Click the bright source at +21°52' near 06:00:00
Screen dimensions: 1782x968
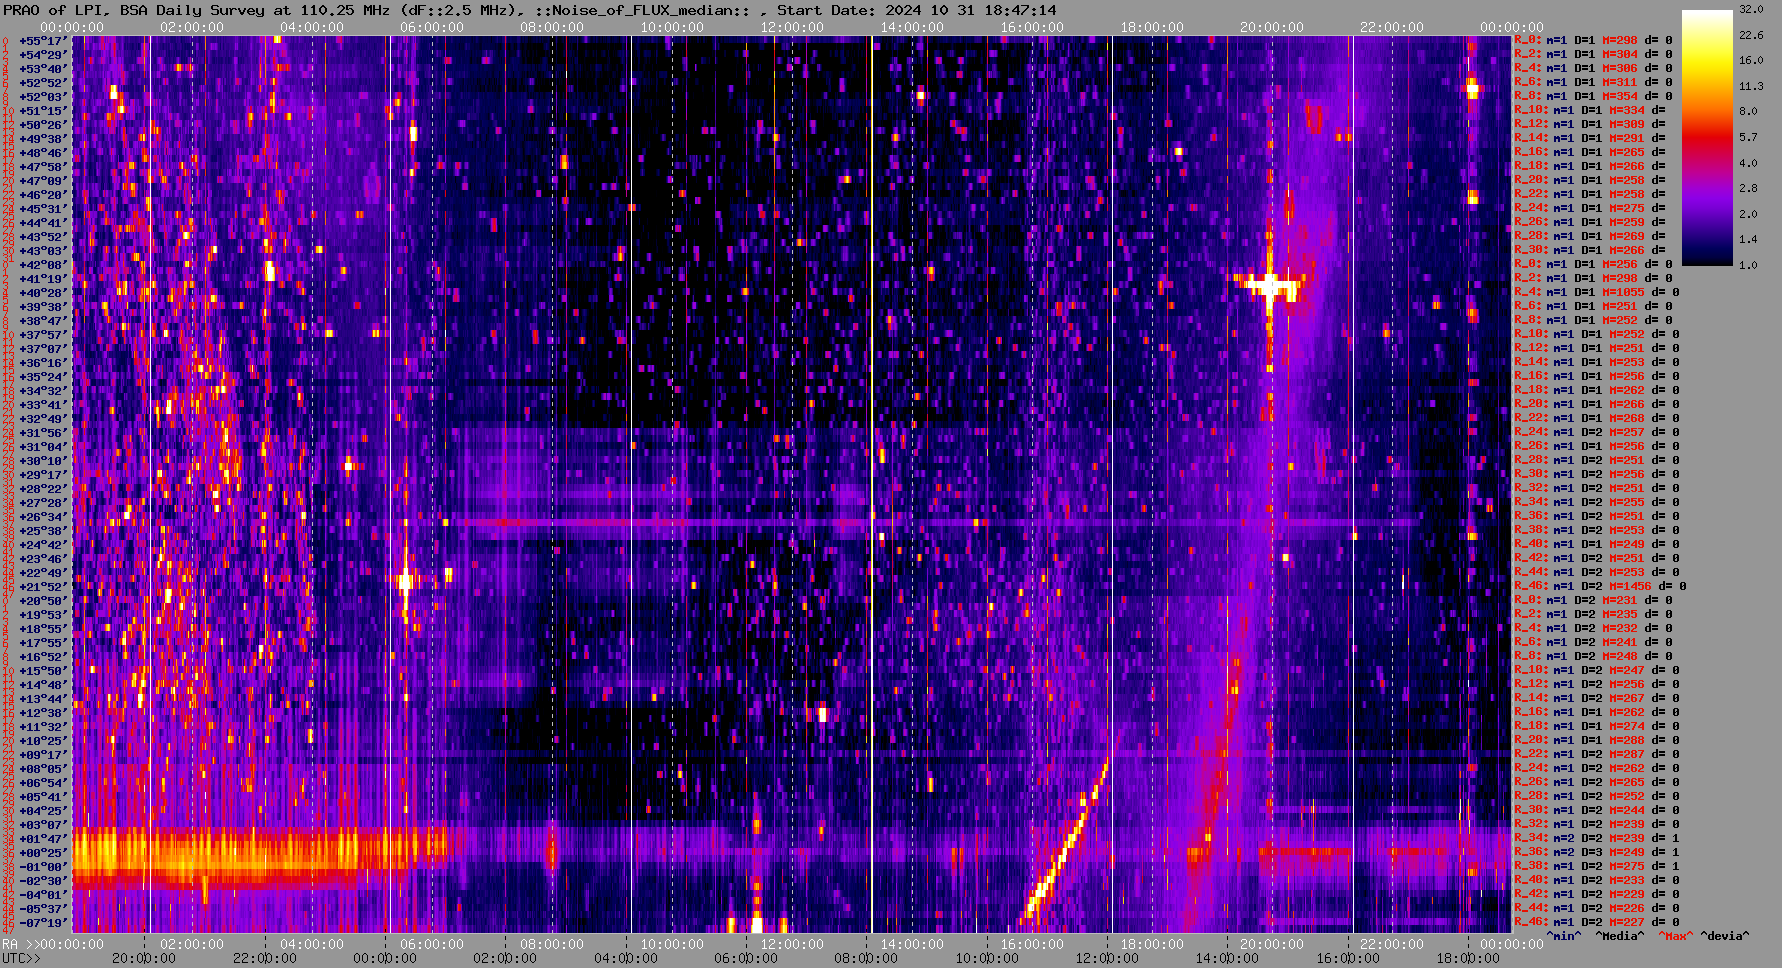(x=405, y=580)
